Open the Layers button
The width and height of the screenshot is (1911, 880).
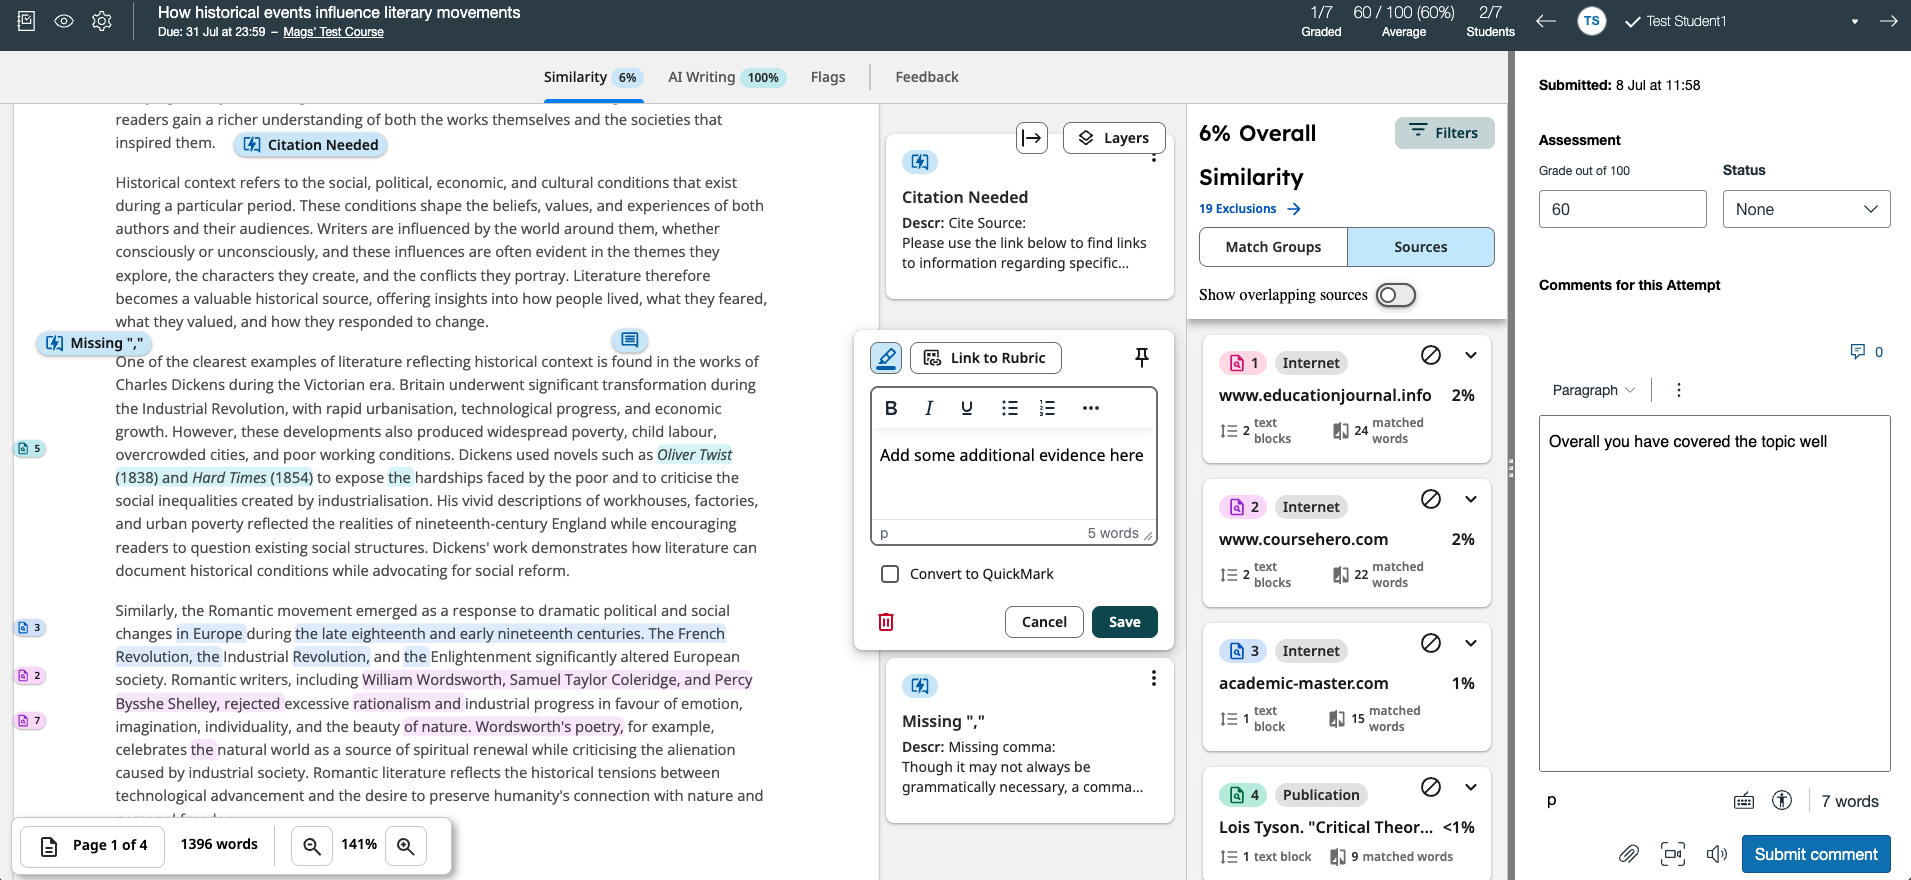pyautogui.click(x=1114, y=138)
